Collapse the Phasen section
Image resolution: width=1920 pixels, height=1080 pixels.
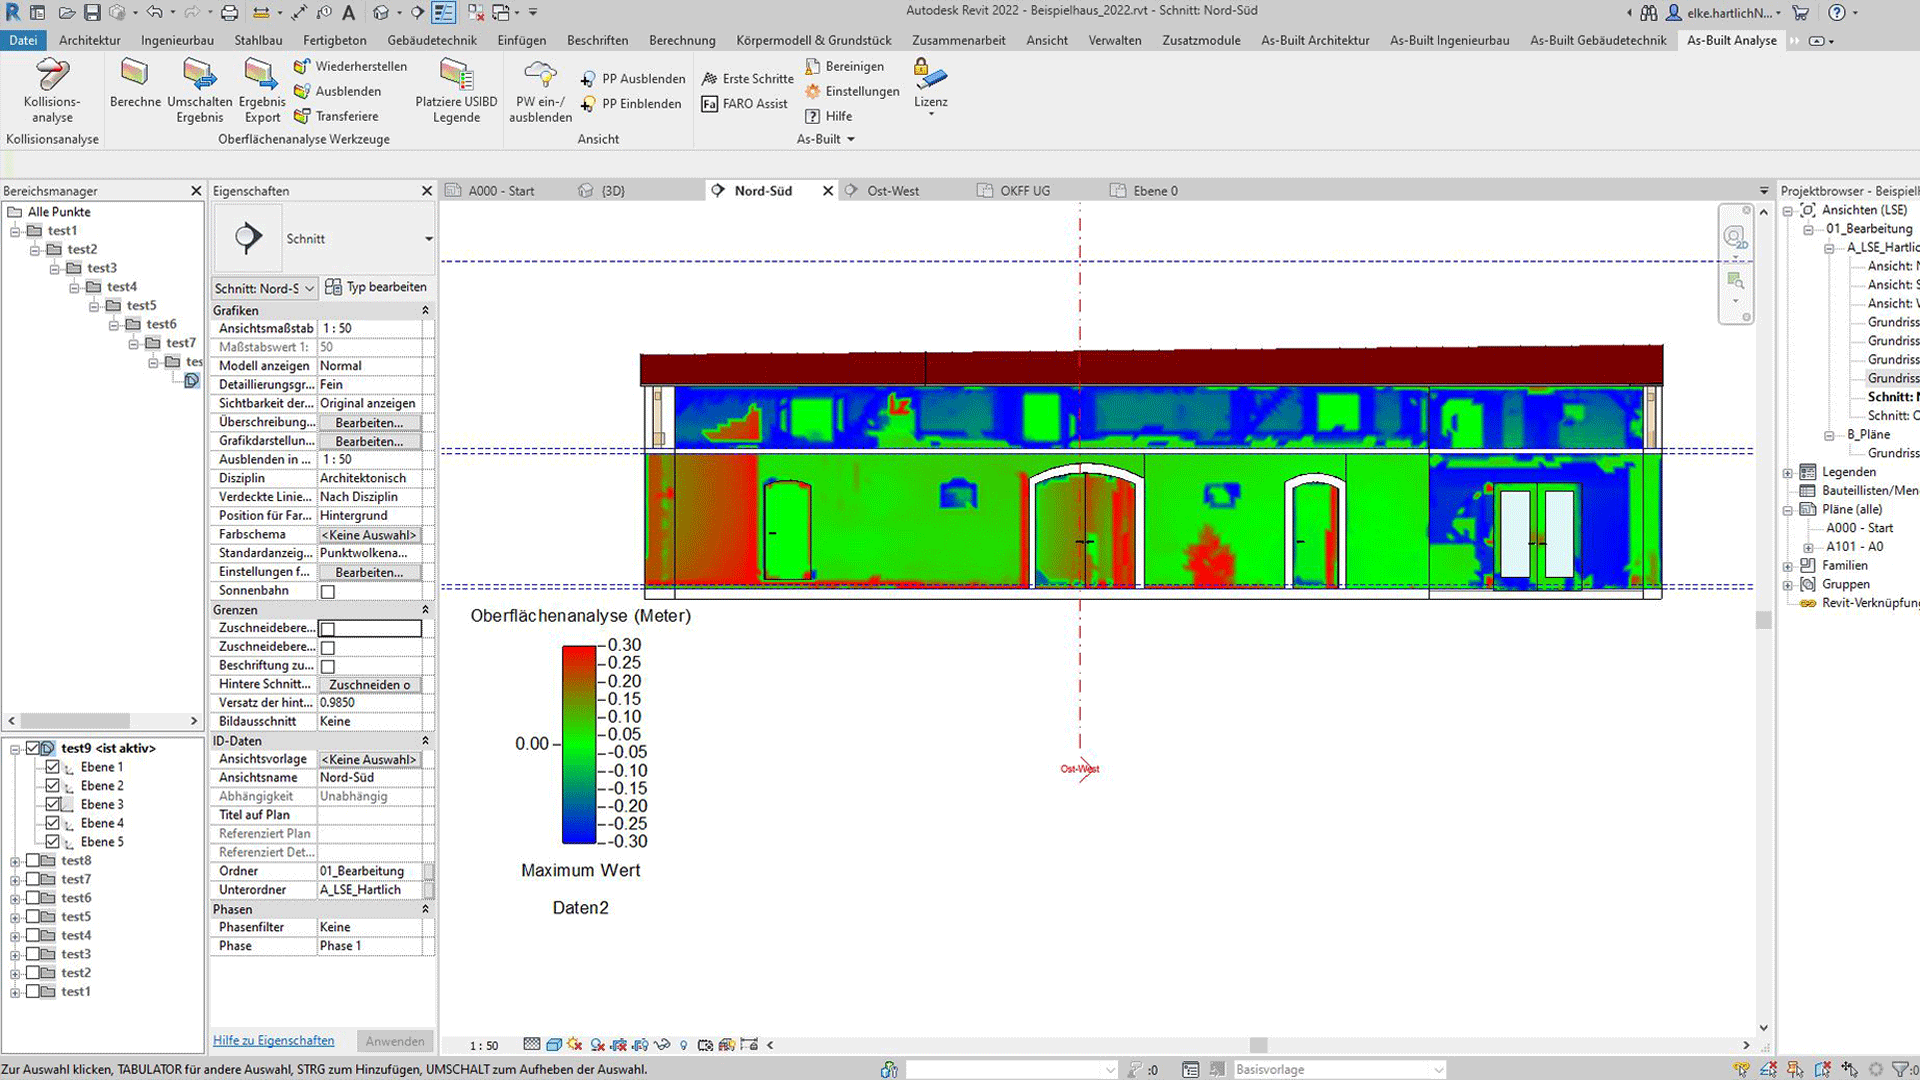[425, 909]
